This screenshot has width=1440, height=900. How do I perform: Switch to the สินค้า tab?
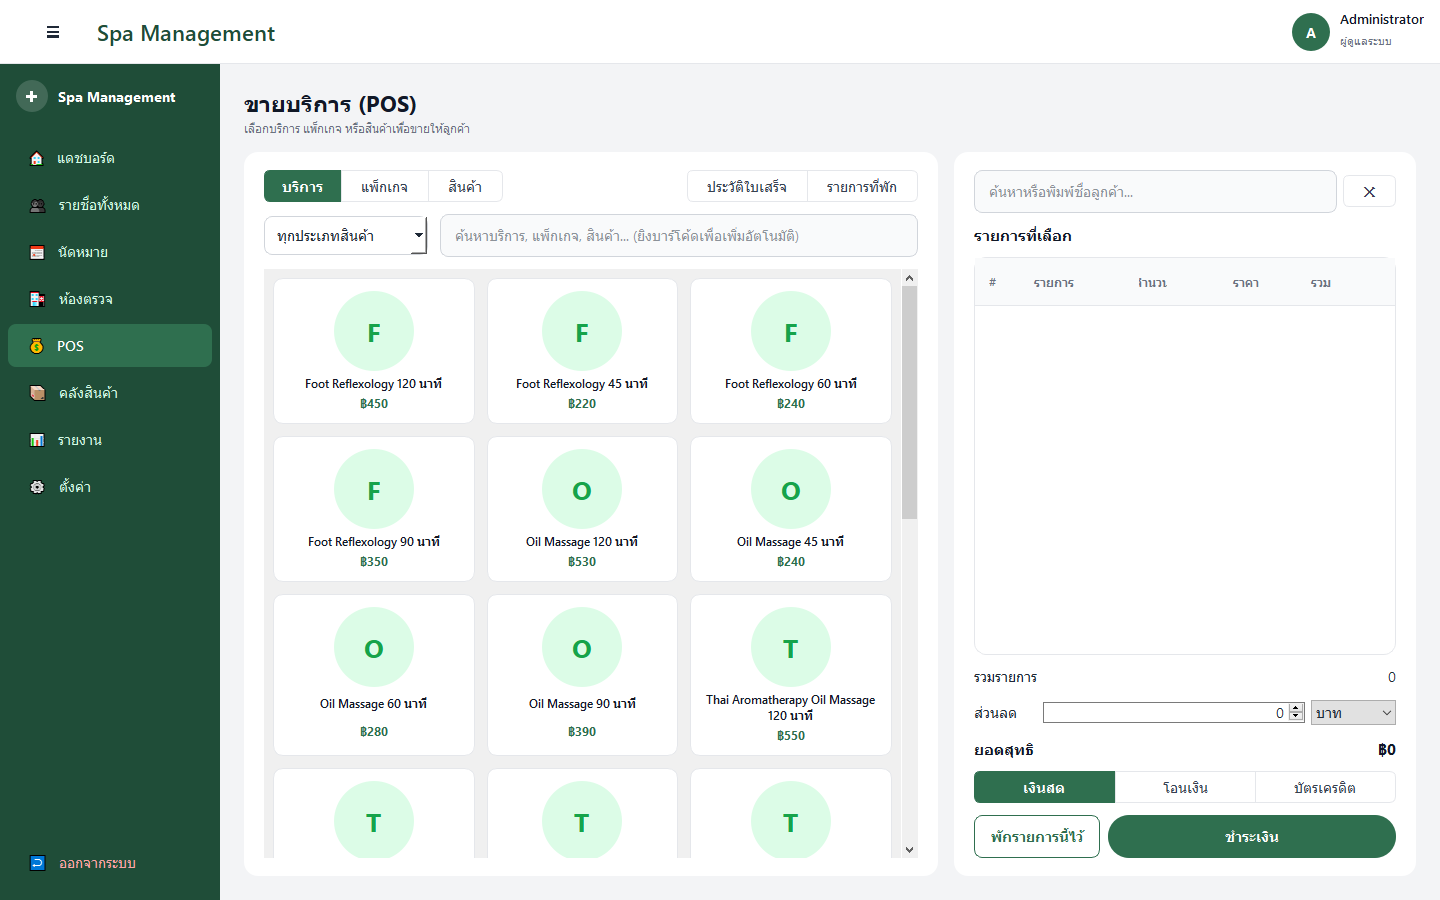(x=465, y=187)
